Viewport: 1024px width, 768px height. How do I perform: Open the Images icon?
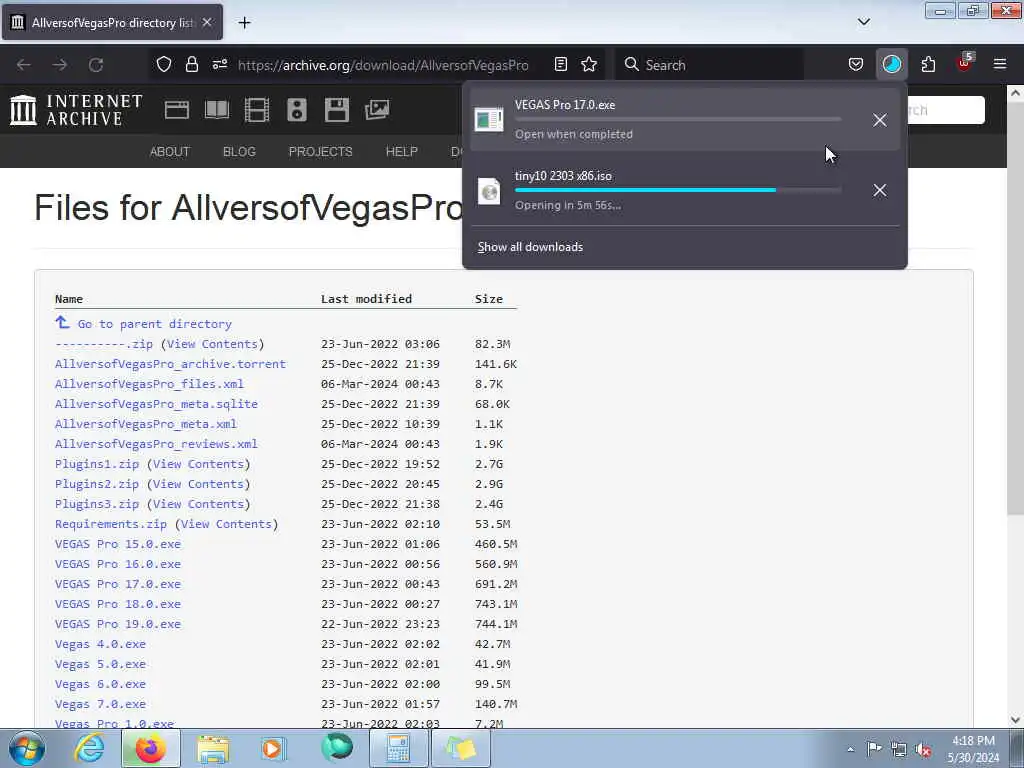click(377, 110)
